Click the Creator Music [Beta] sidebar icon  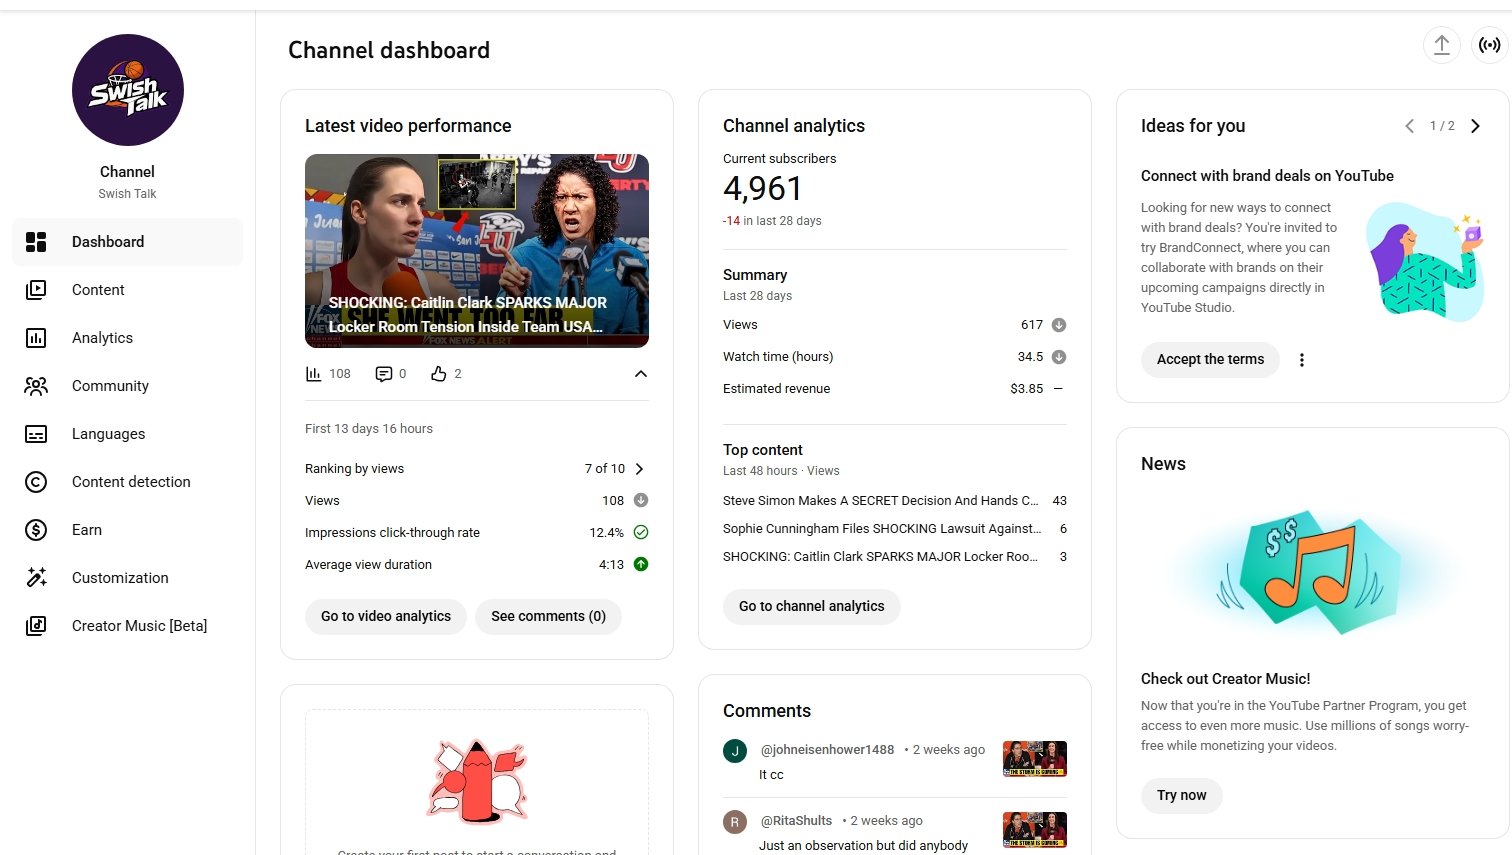click(x=36, y=626)
